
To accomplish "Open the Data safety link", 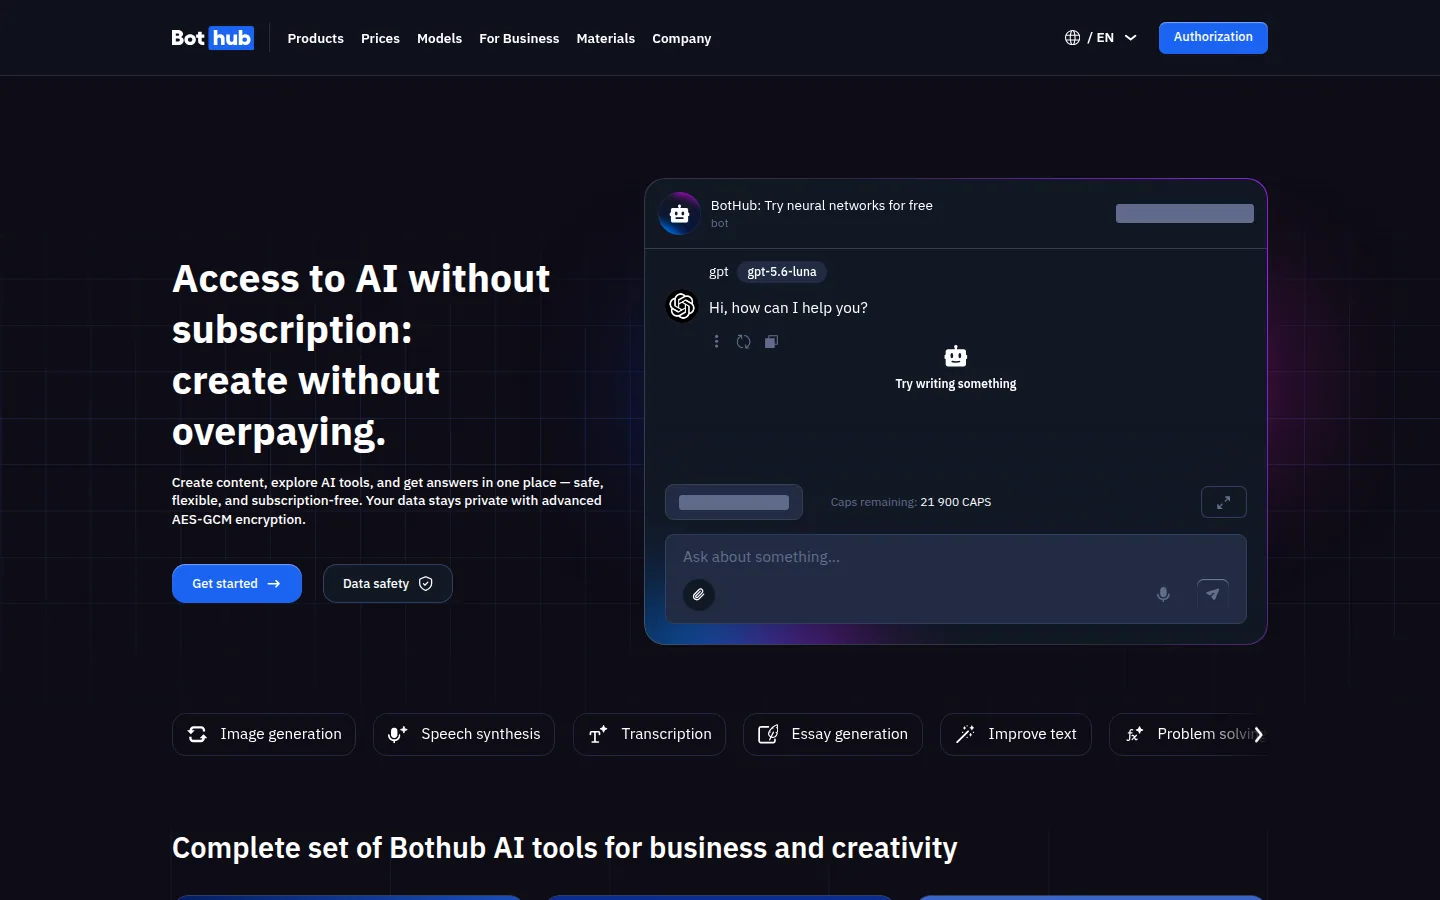I will point(388,584).
